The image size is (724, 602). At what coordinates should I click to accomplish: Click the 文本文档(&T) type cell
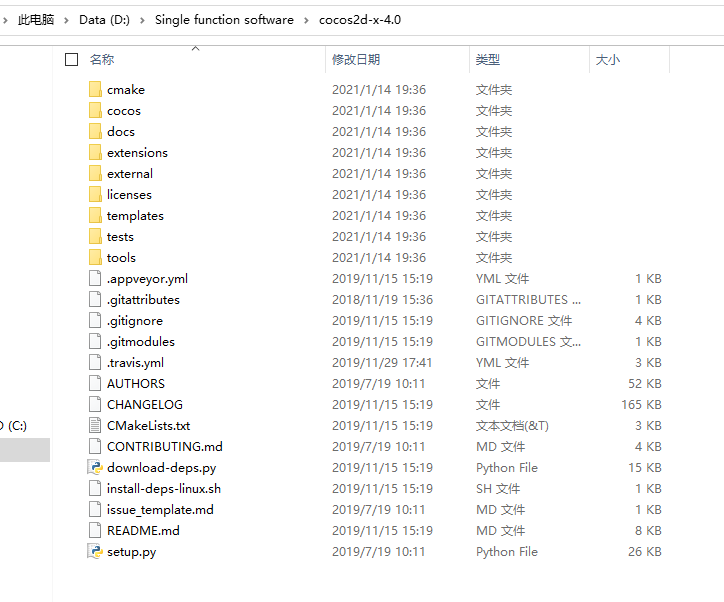click(513, 426)
